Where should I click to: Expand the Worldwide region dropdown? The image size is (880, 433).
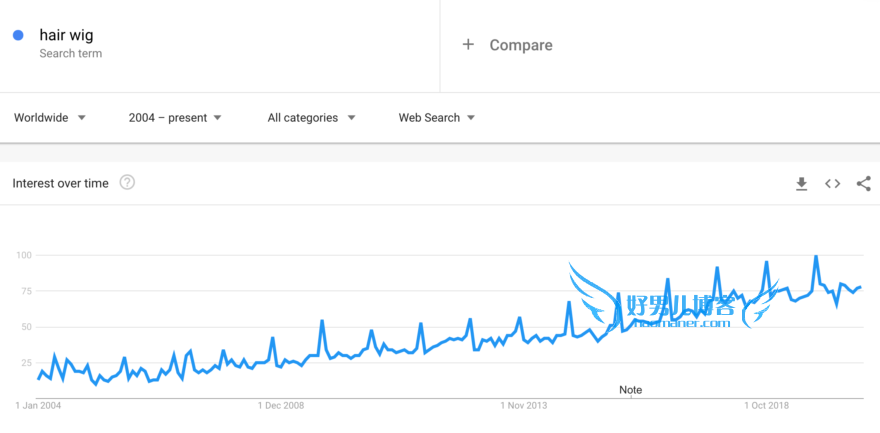click(50, 118)
